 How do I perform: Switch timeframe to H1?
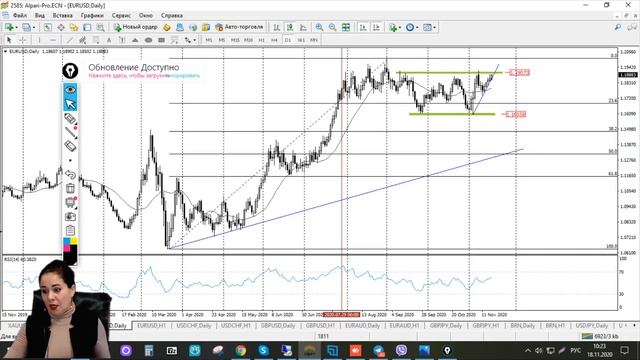pyautogui.click(x=262, y=40)
